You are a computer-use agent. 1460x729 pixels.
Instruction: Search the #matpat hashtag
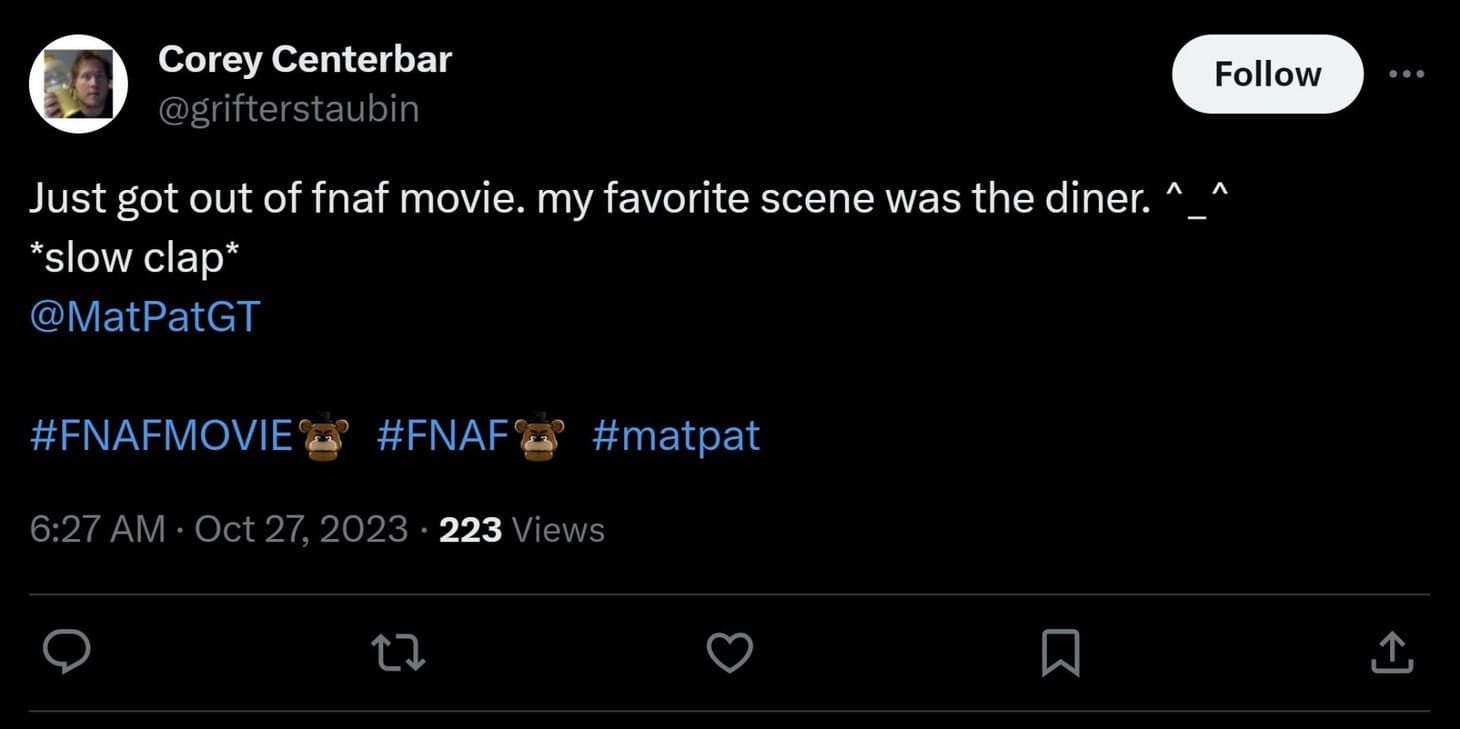(676, 433)
